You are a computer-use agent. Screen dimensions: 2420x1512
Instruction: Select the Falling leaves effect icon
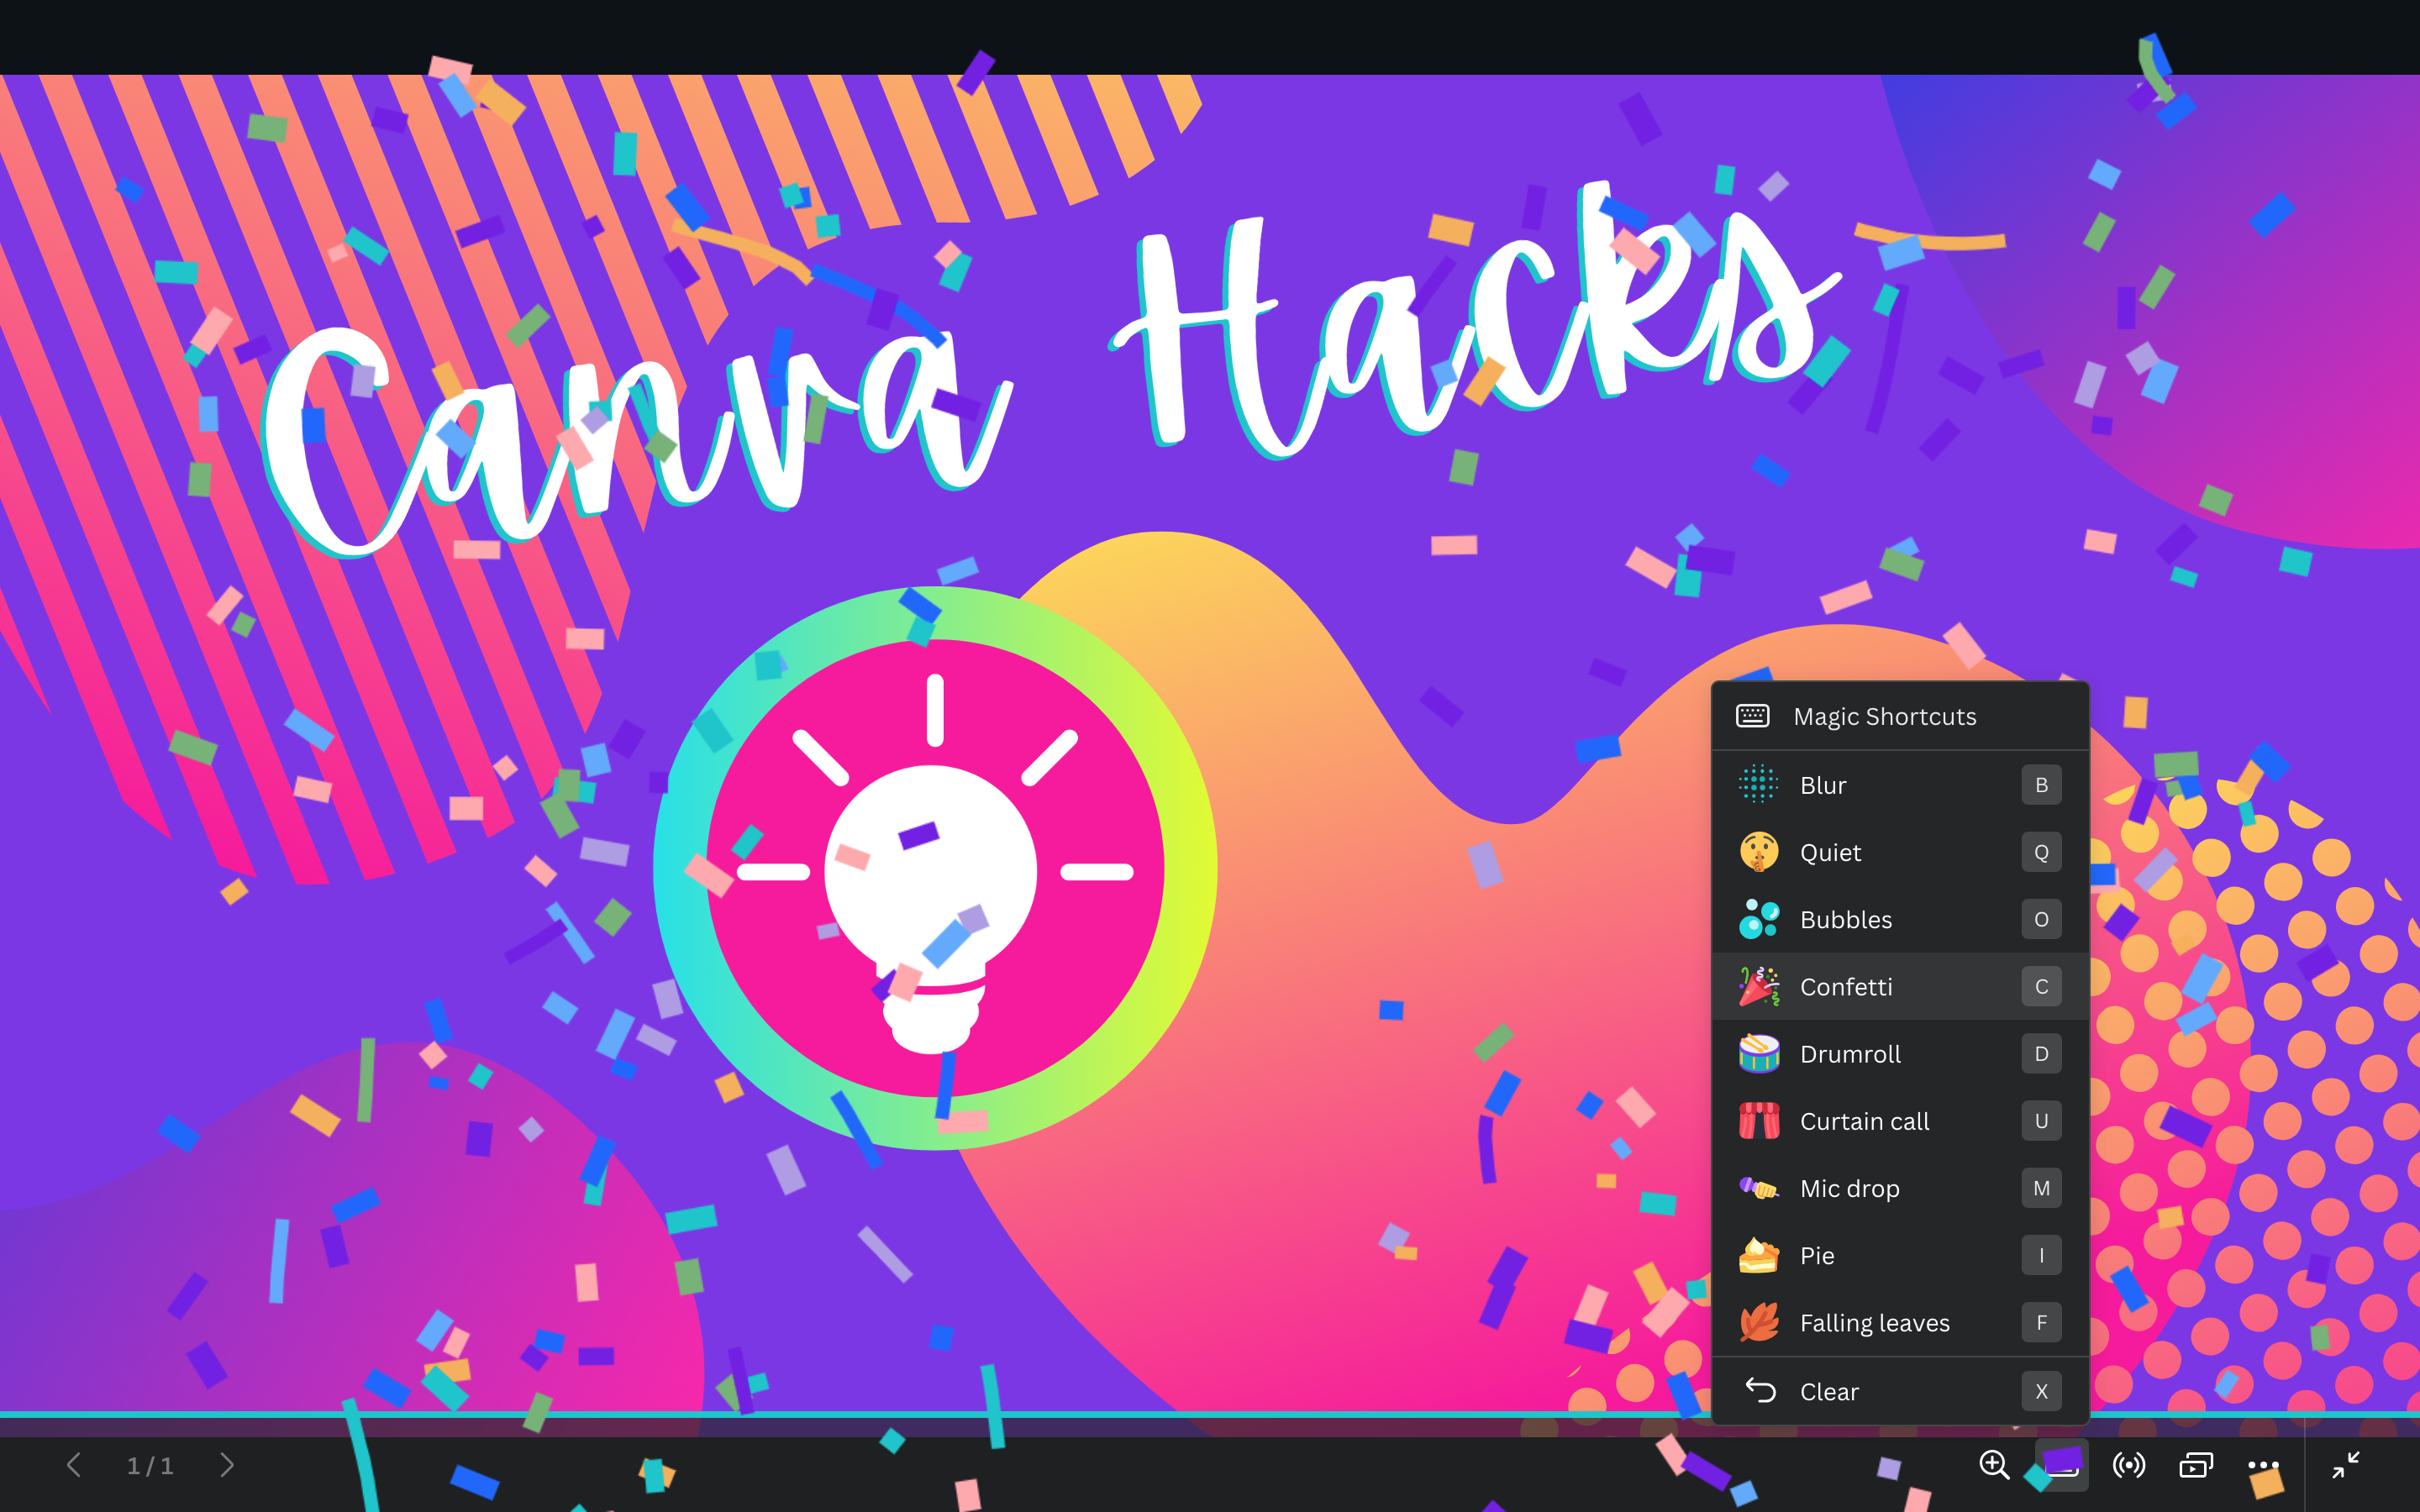coord(1758,1320)
